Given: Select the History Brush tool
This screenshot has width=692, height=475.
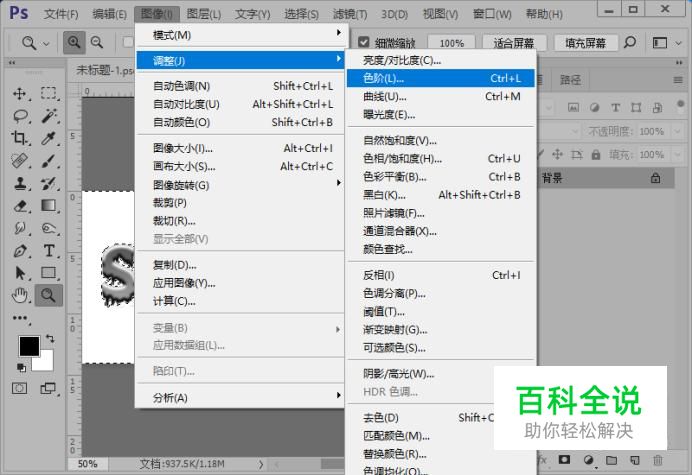Looking at the screenshot, I should click(49, 183).
